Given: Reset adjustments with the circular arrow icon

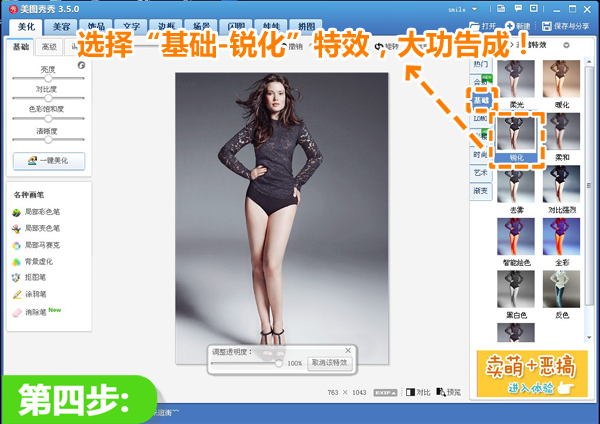Looking at the screenshot, I should [81, 65].
